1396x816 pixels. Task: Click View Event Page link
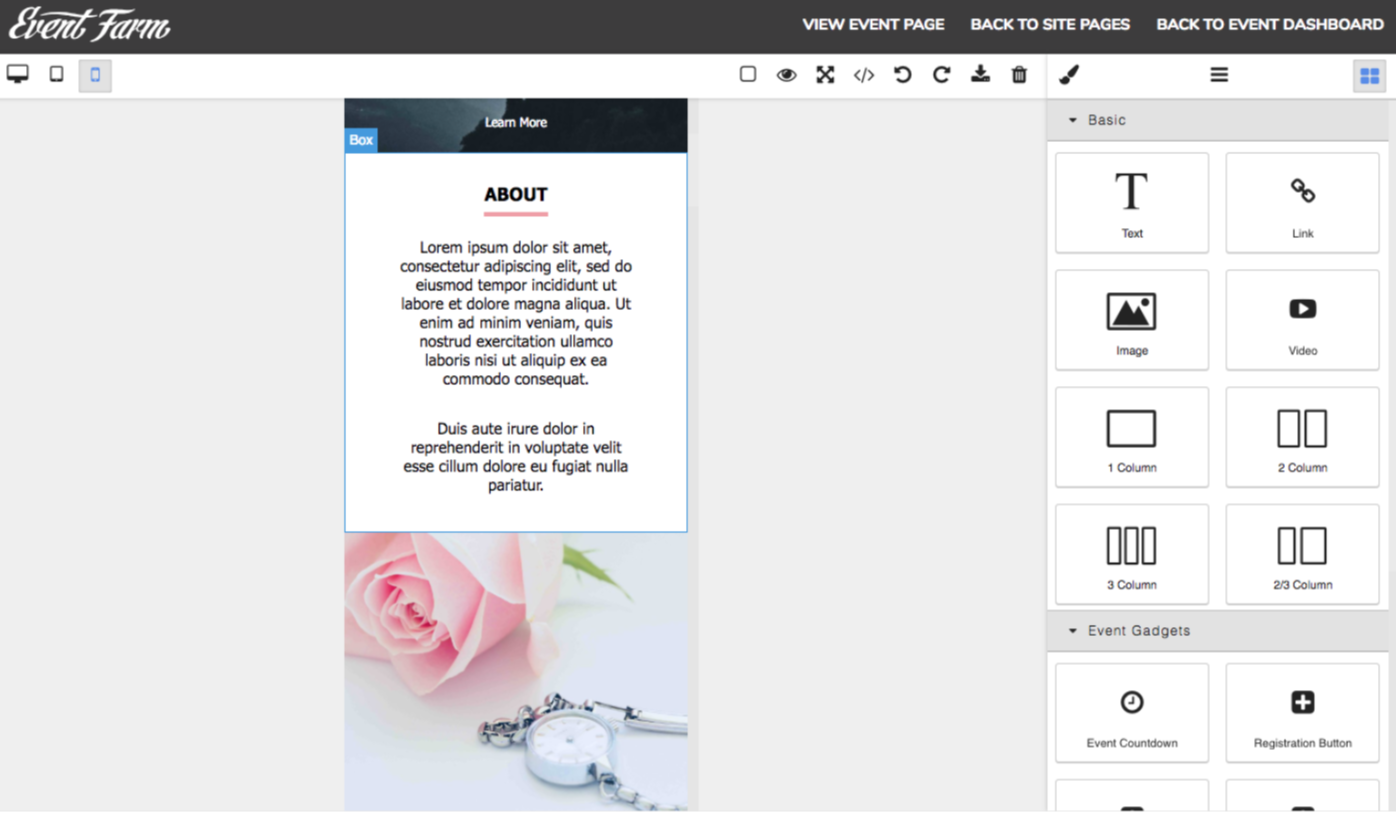(x=873, y=25)
